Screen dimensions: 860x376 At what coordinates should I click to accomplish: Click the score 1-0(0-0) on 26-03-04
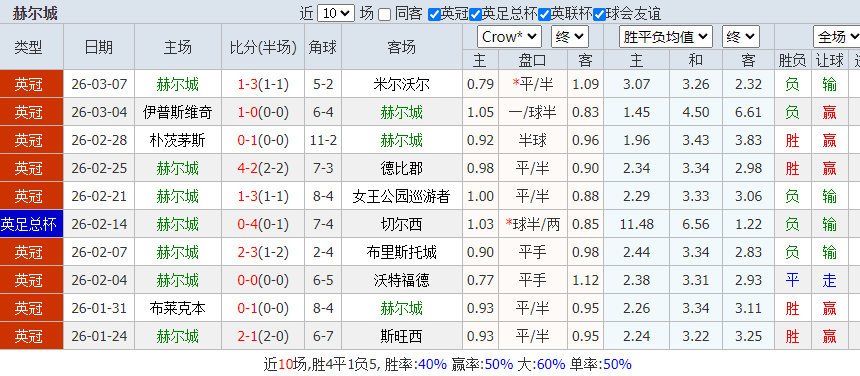click(x=263, y=112)
